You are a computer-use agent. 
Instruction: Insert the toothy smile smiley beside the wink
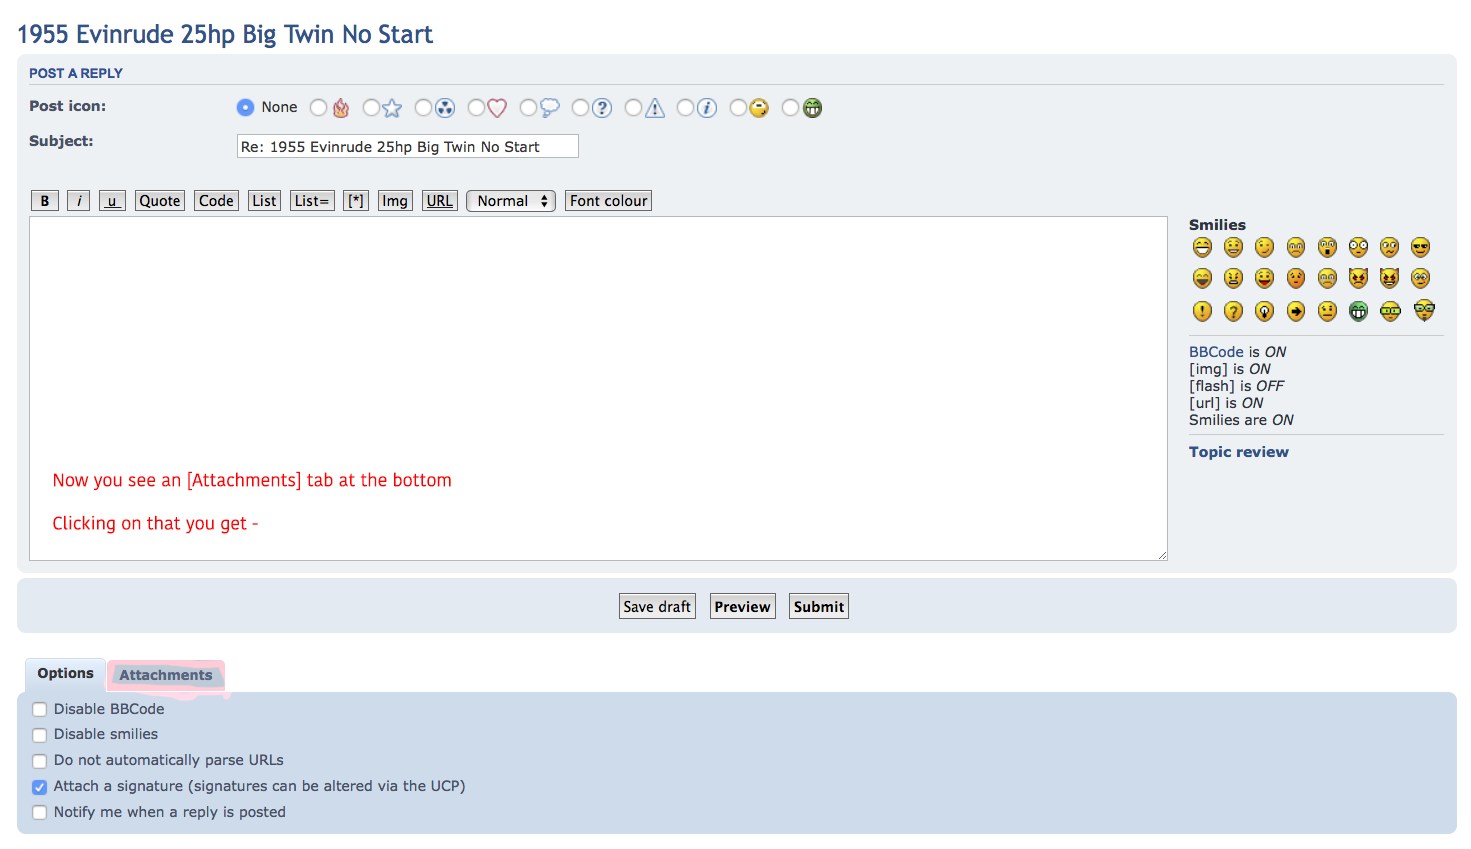coord(1233,247)
